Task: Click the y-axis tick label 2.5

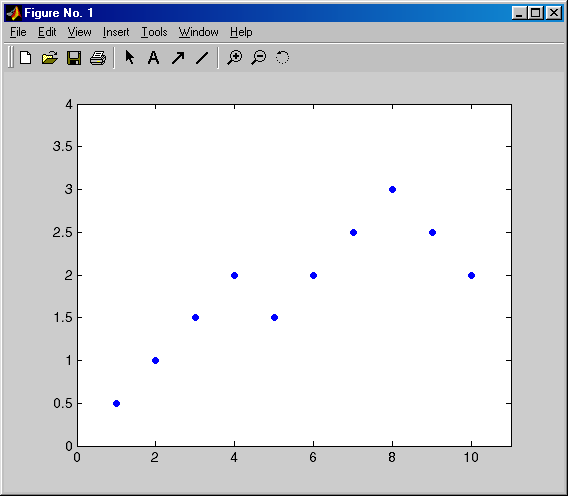Action: click(x=63, y=232)
